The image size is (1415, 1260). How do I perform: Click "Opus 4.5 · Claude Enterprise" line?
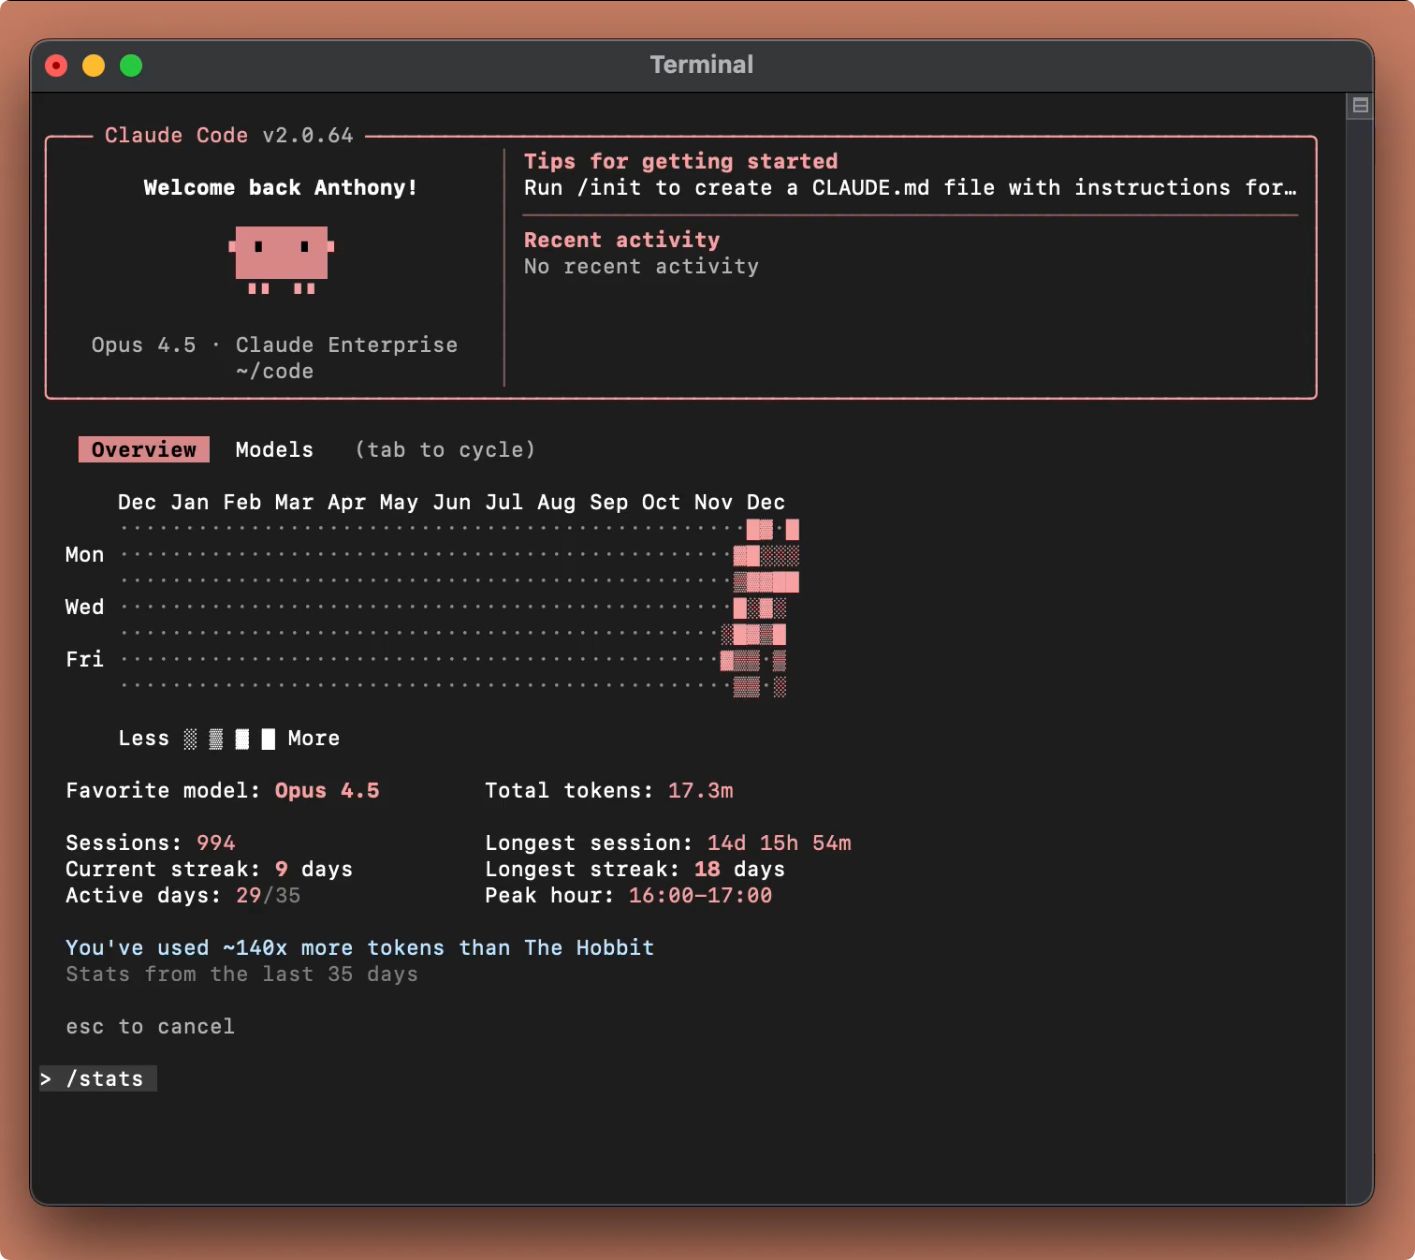275,345
